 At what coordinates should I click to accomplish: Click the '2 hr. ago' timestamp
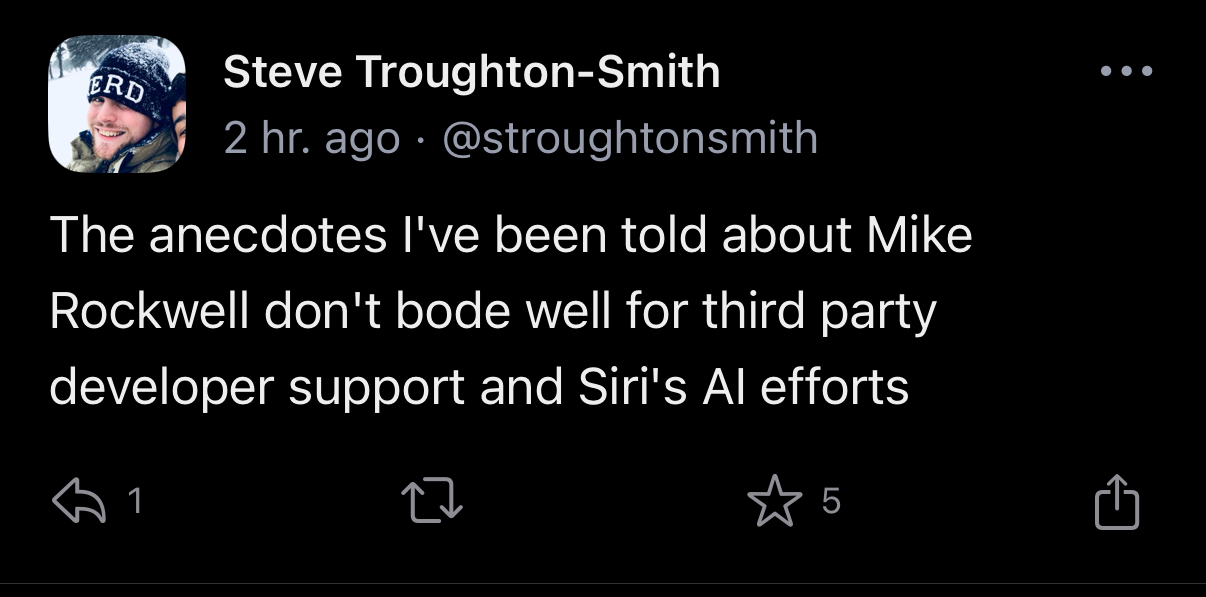311,138
